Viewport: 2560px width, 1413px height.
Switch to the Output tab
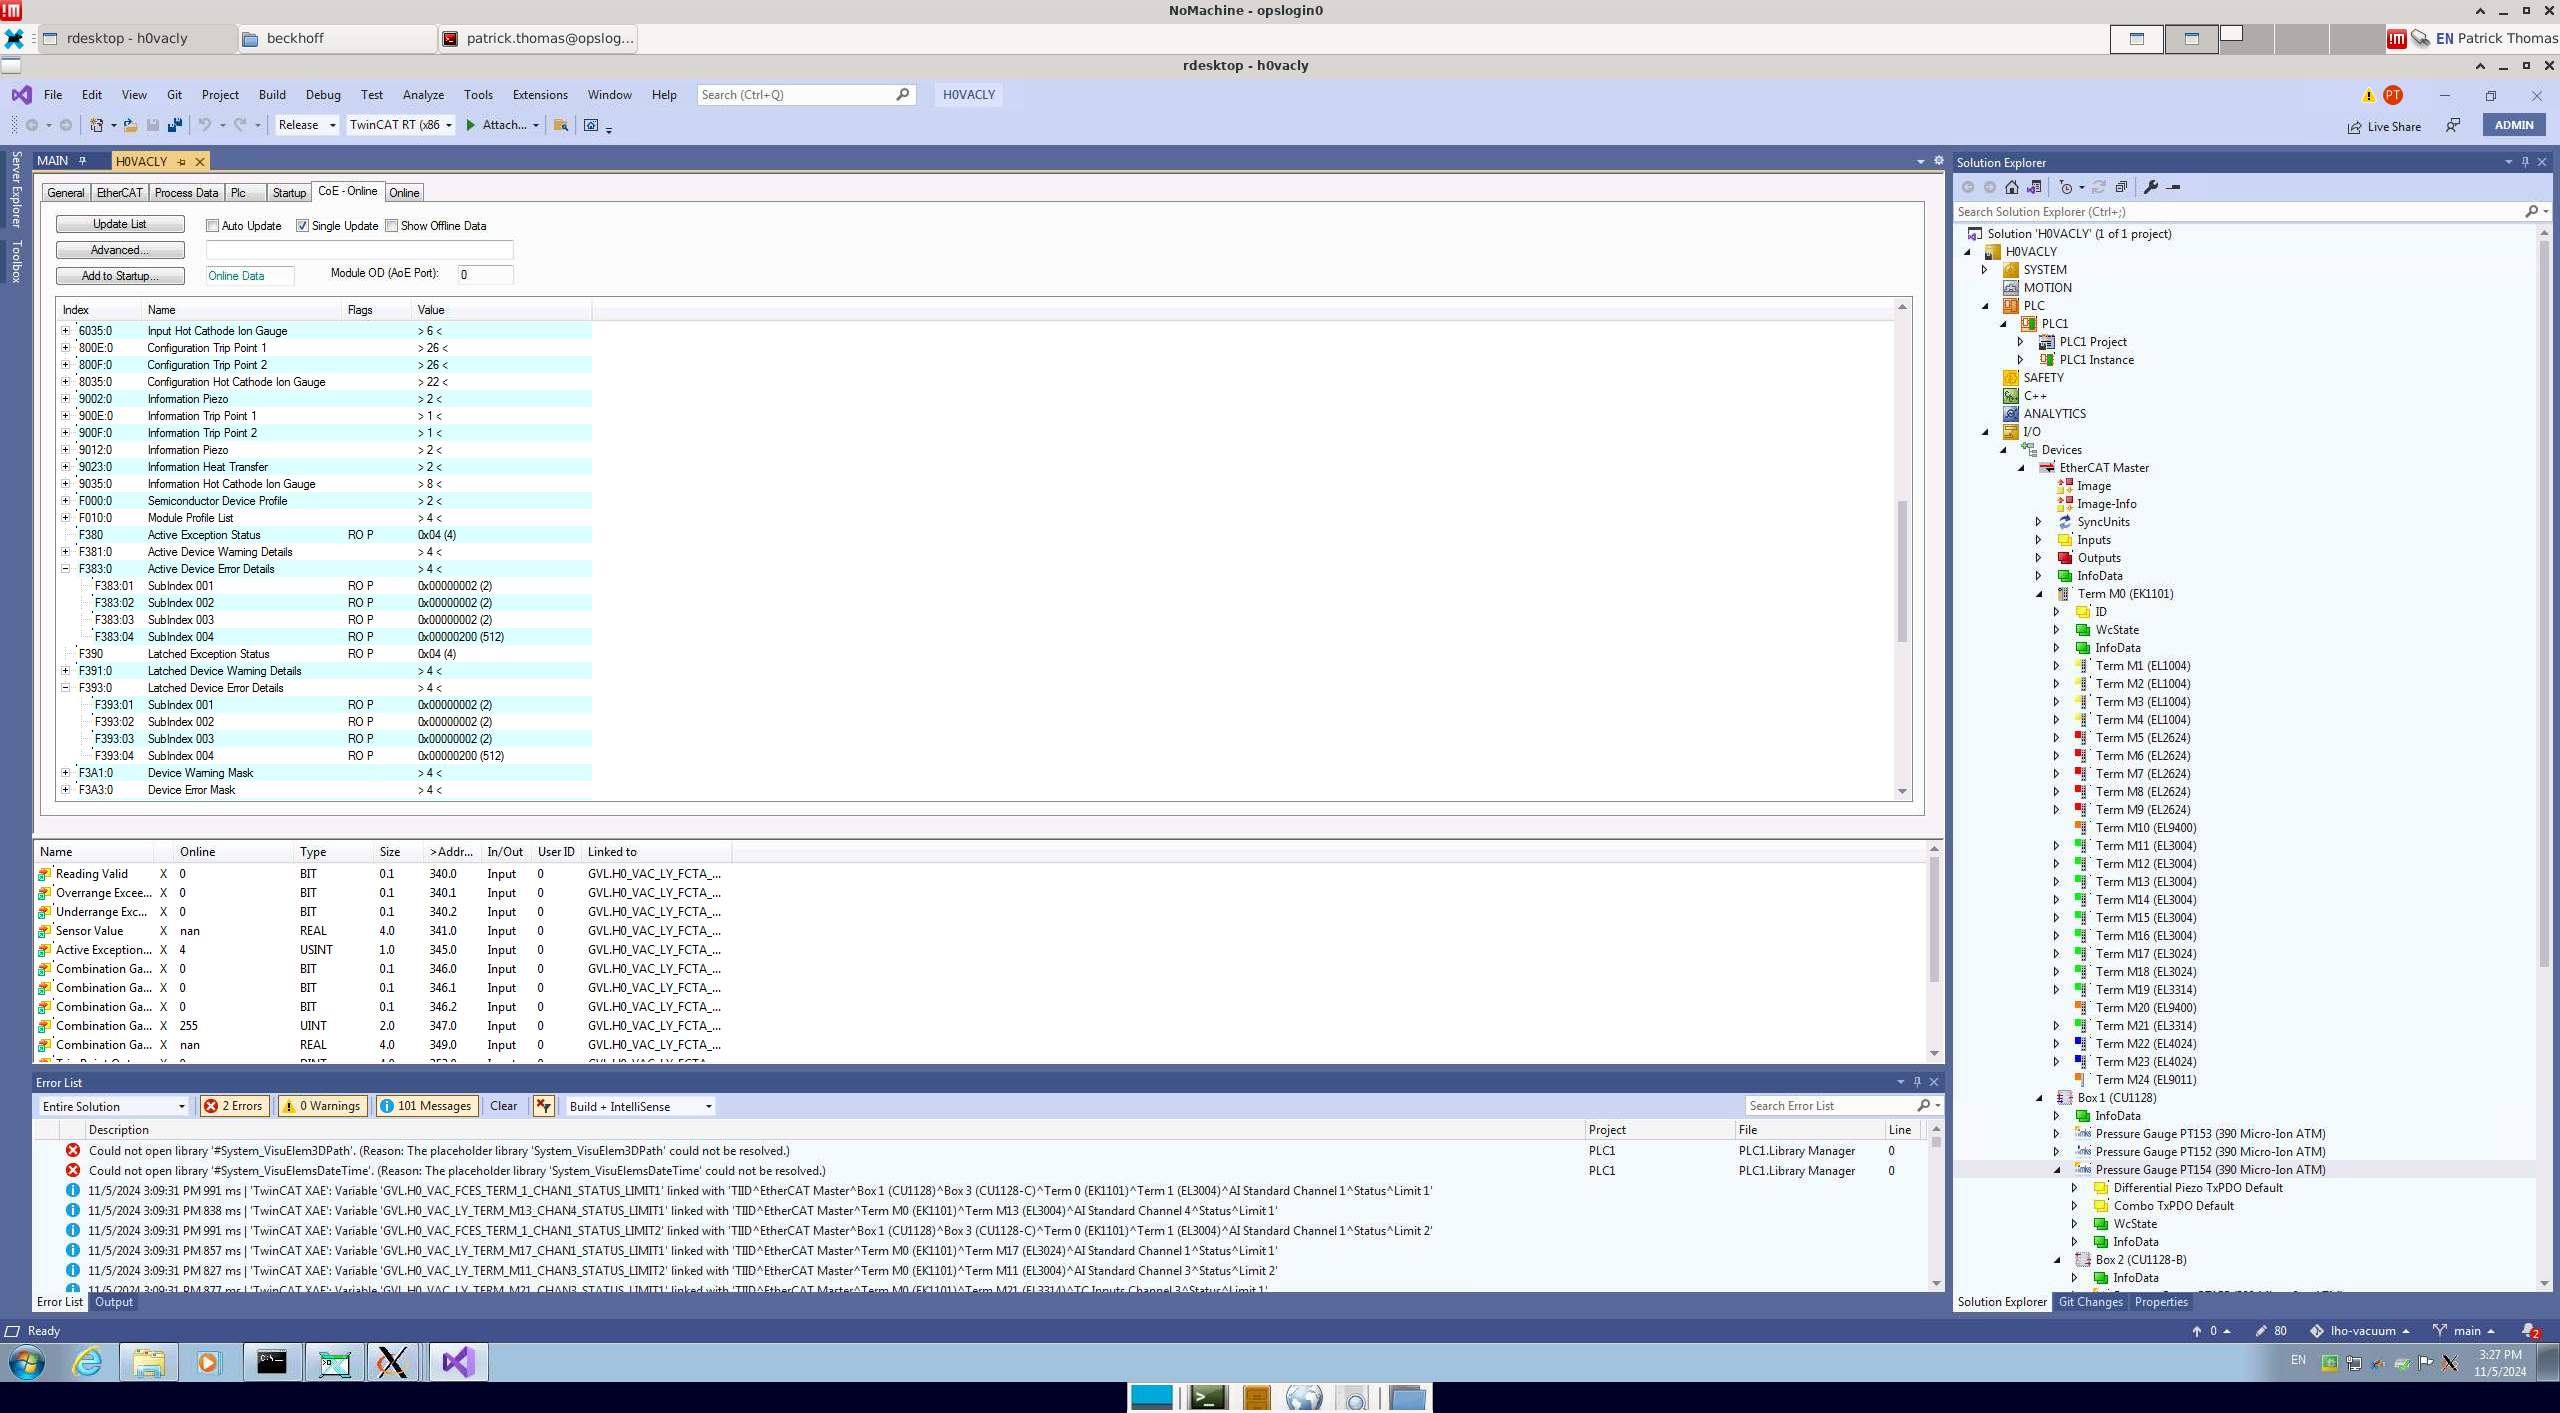tap(114, 1302)
